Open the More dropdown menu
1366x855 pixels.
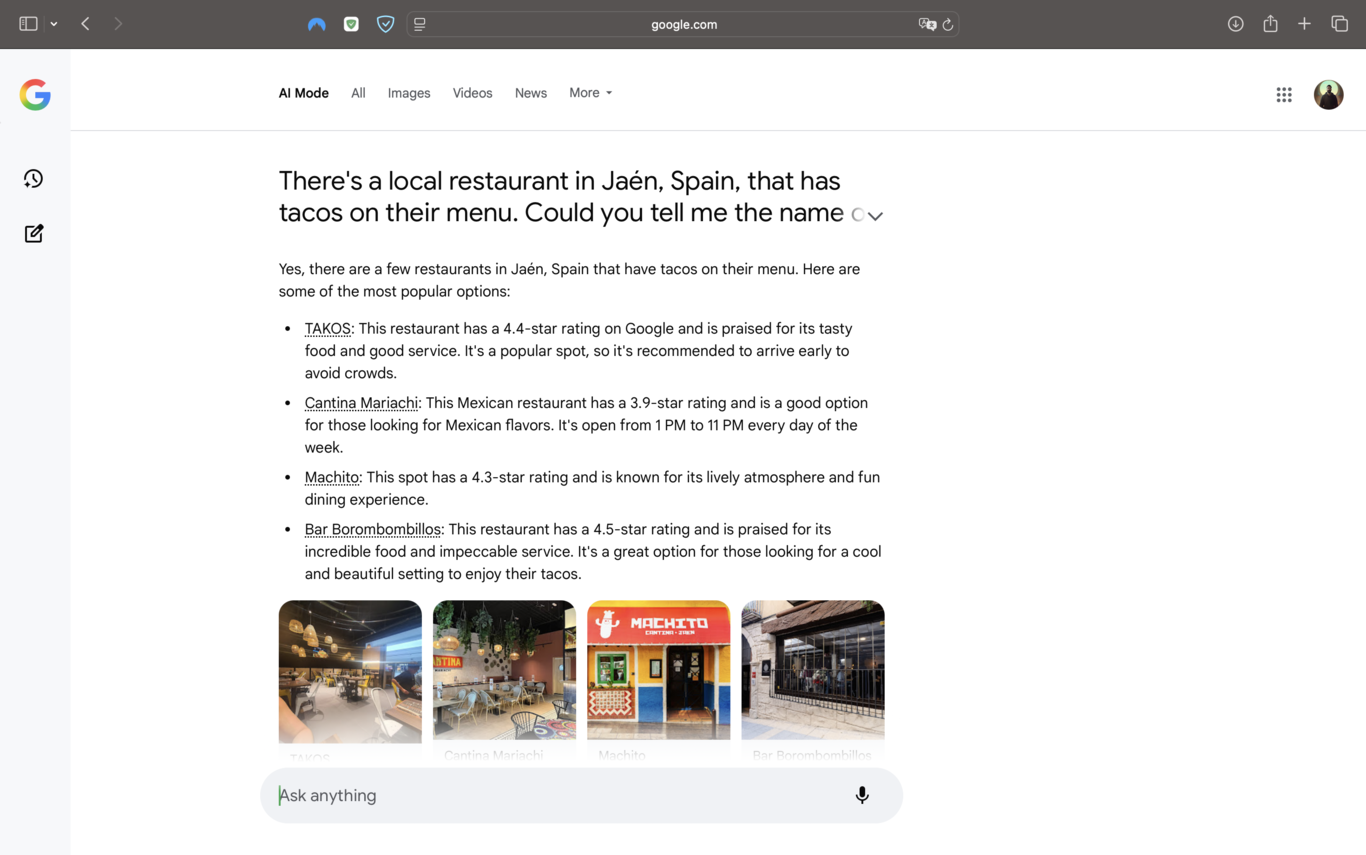(590, 93)
